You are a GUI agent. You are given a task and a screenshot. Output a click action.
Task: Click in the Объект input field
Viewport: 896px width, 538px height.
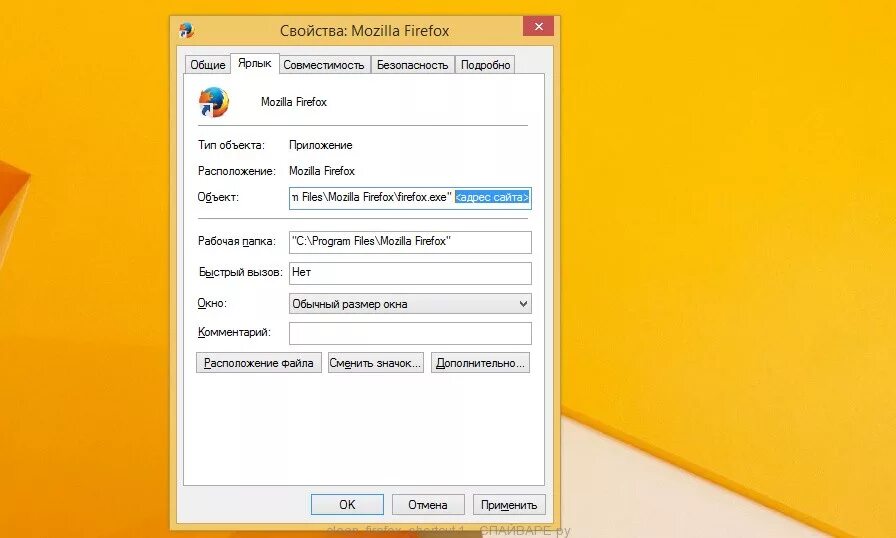coord(410,198)
